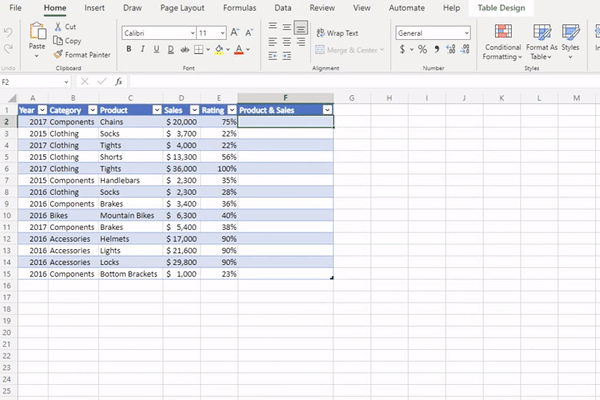Switch to the Formulas tab

tap(240, 8)
